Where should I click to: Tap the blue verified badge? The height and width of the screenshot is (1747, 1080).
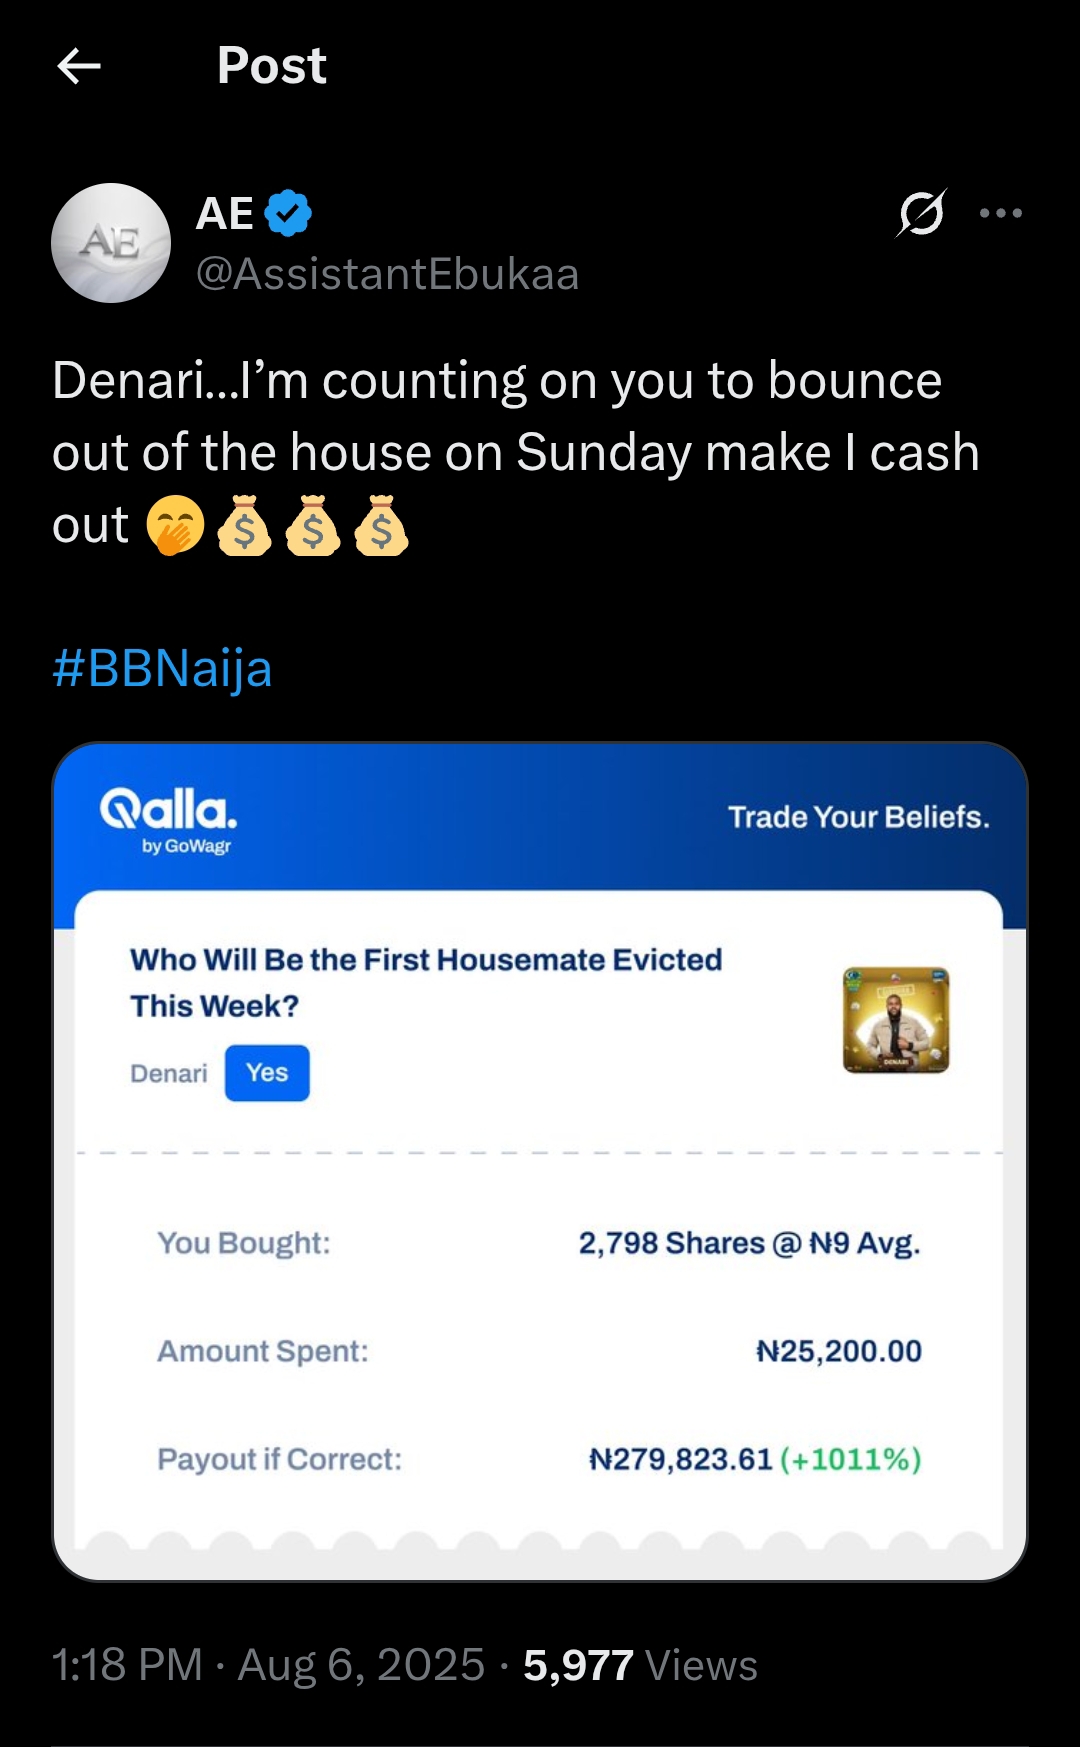[289, 213]
